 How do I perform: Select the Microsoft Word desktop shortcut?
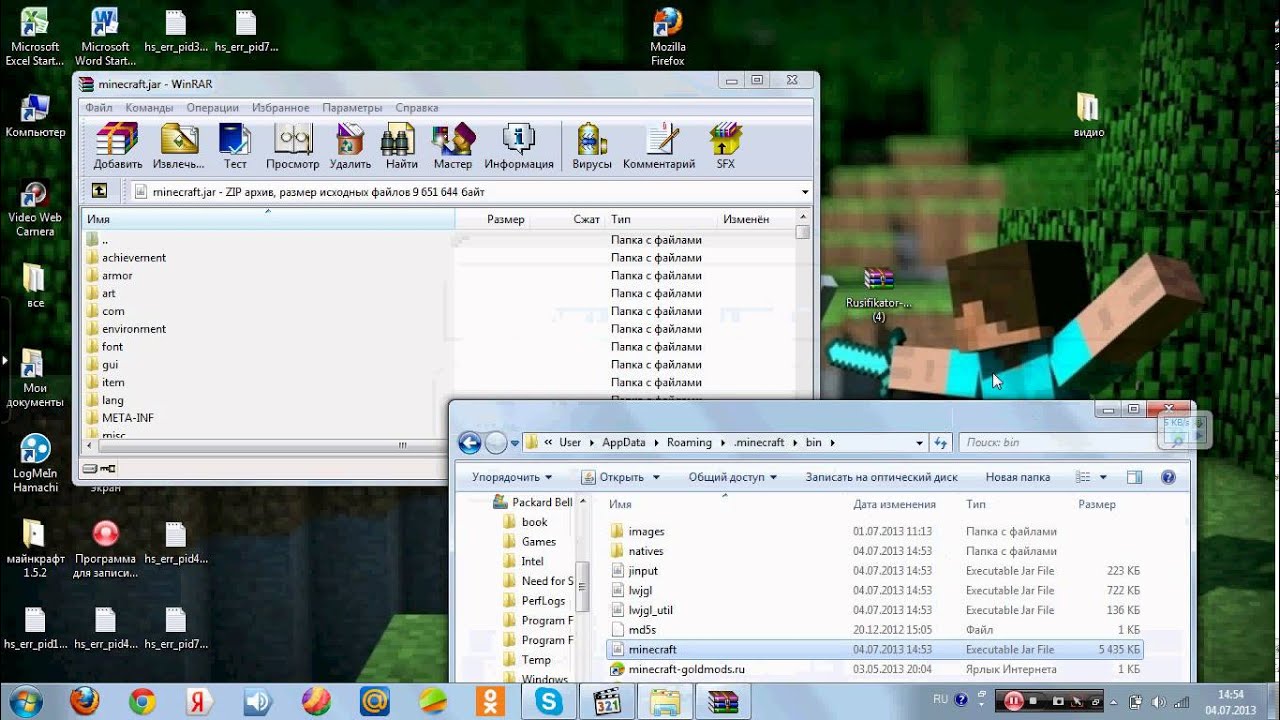click(x=105, y=36)
